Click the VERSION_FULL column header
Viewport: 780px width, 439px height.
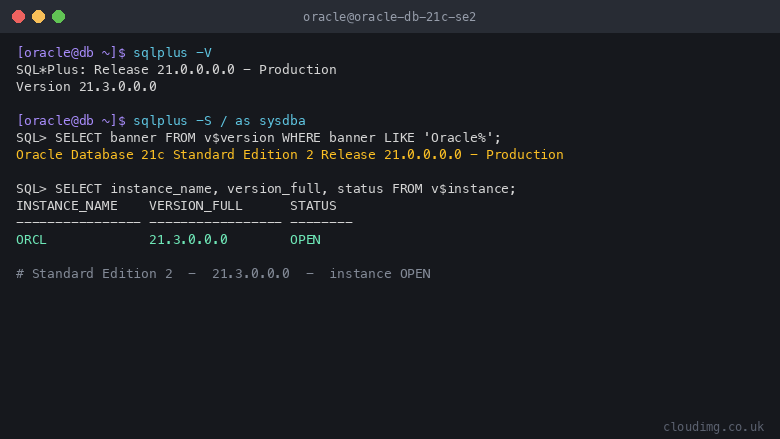195,206
